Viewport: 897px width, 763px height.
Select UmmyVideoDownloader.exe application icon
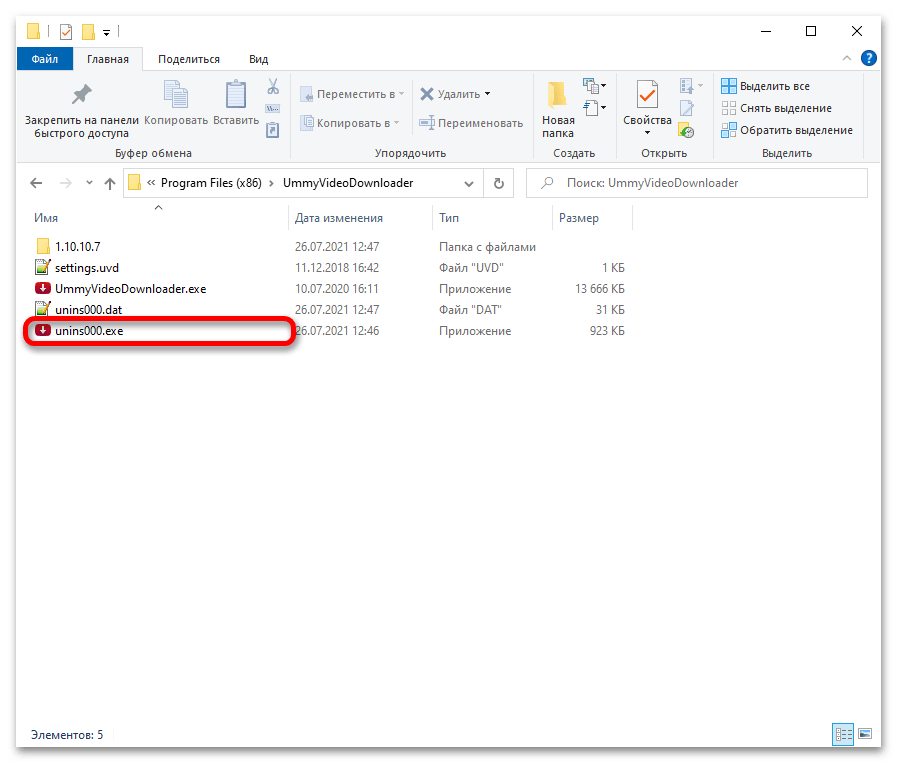click(43, 289)
